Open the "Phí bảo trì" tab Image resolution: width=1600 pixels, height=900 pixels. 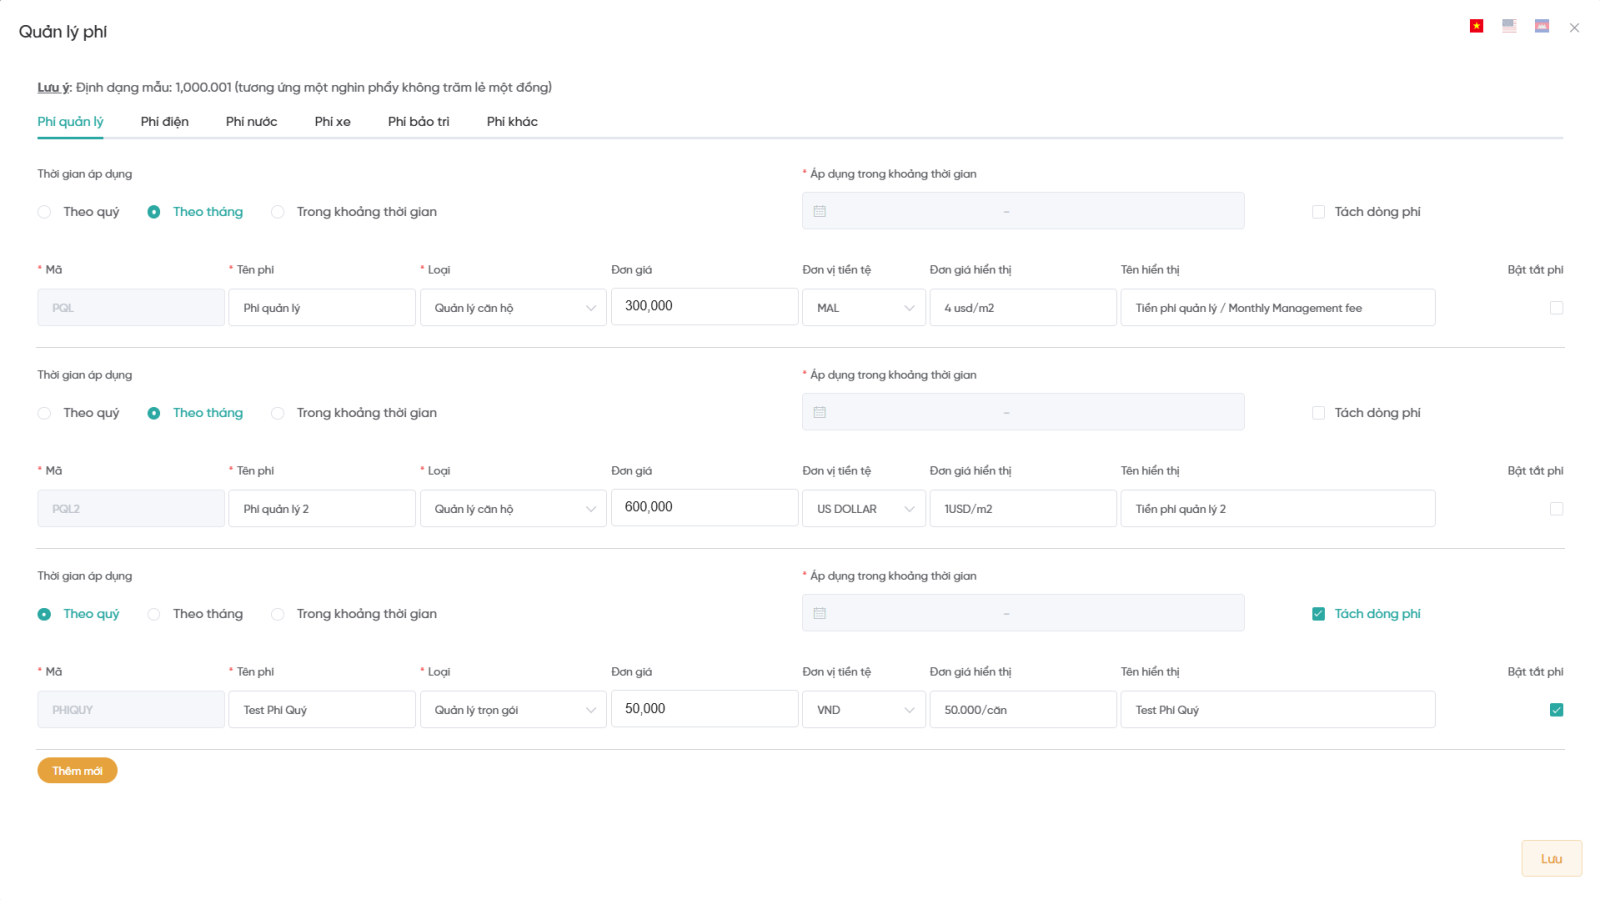(x=418, y=122)
